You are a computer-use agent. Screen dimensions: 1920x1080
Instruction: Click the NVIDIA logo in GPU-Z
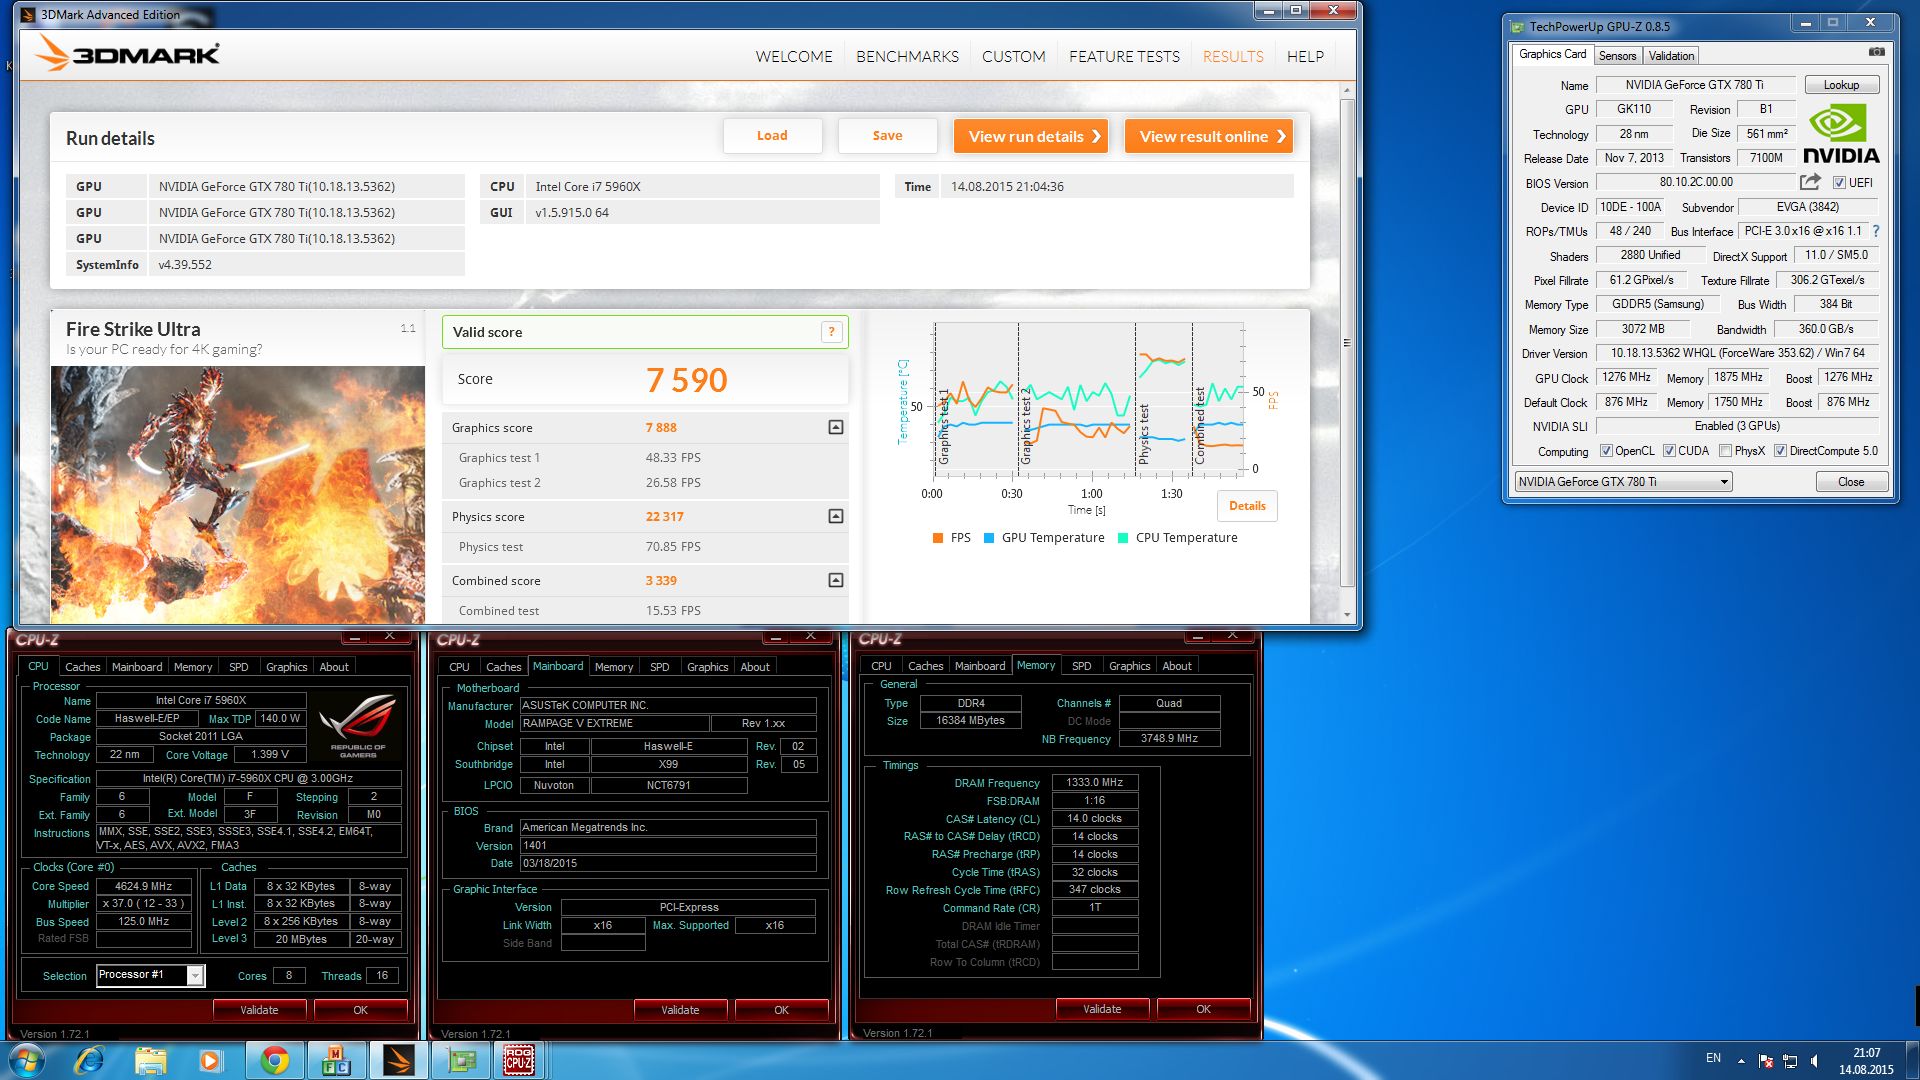tap(1841, 134)
